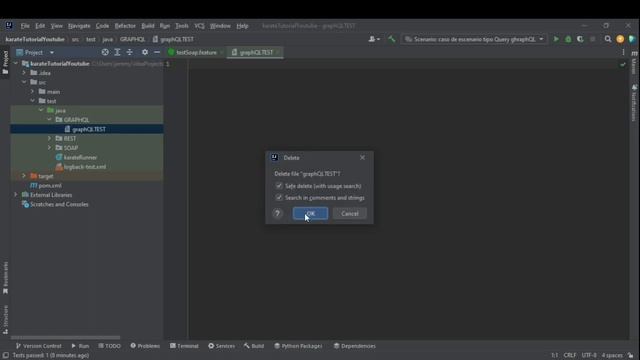Expand the SOAP package
Screen dimensions: 640x360
tap(50, 148)
